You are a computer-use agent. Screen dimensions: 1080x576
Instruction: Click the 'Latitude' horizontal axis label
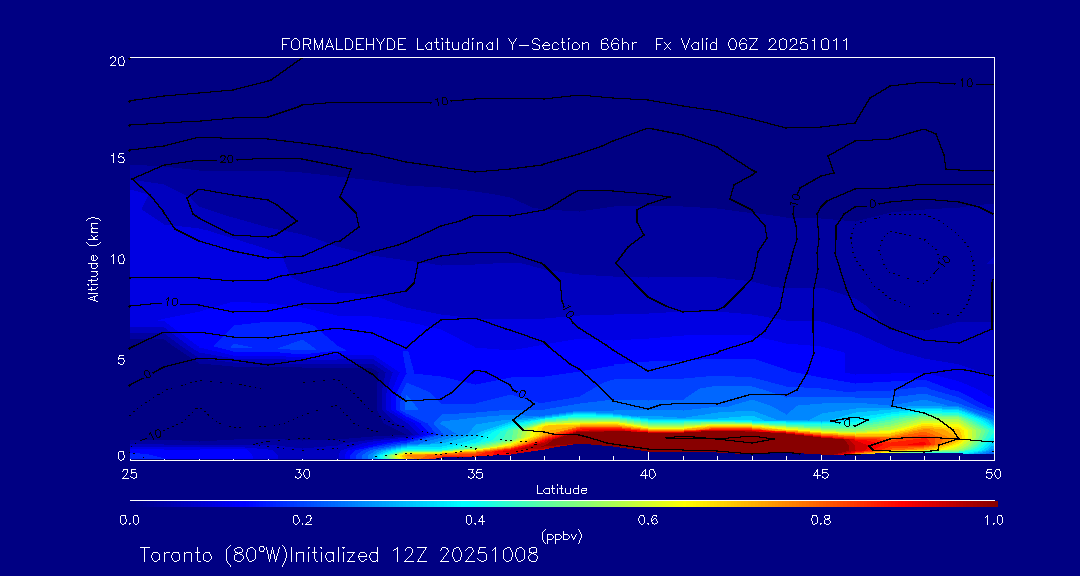pos(562,490)
